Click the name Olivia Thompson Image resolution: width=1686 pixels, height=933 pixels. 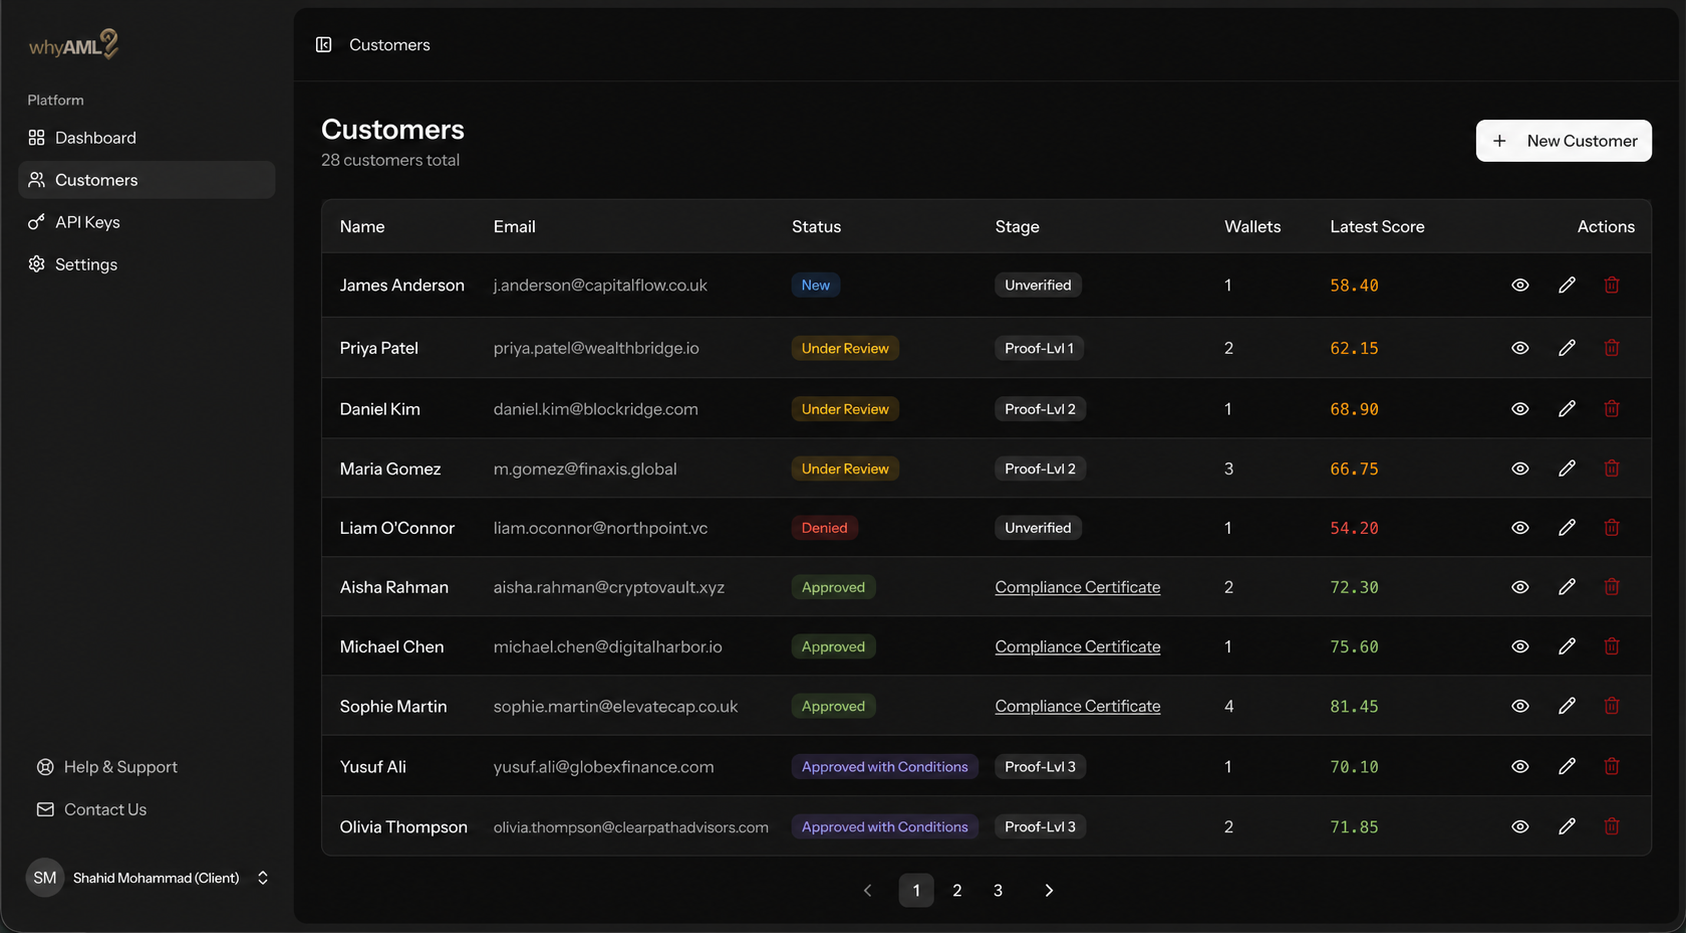(x=403, y=827)
